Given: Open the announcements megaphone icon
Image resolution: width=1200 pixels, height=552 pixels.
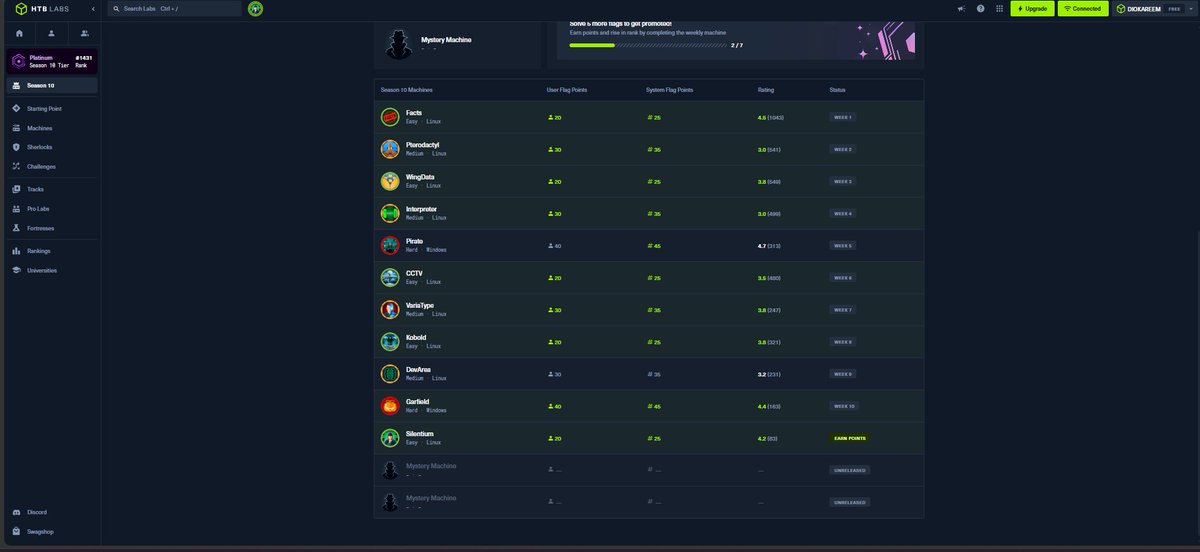Looking at the screenshot, I should (x=961, y=8).
